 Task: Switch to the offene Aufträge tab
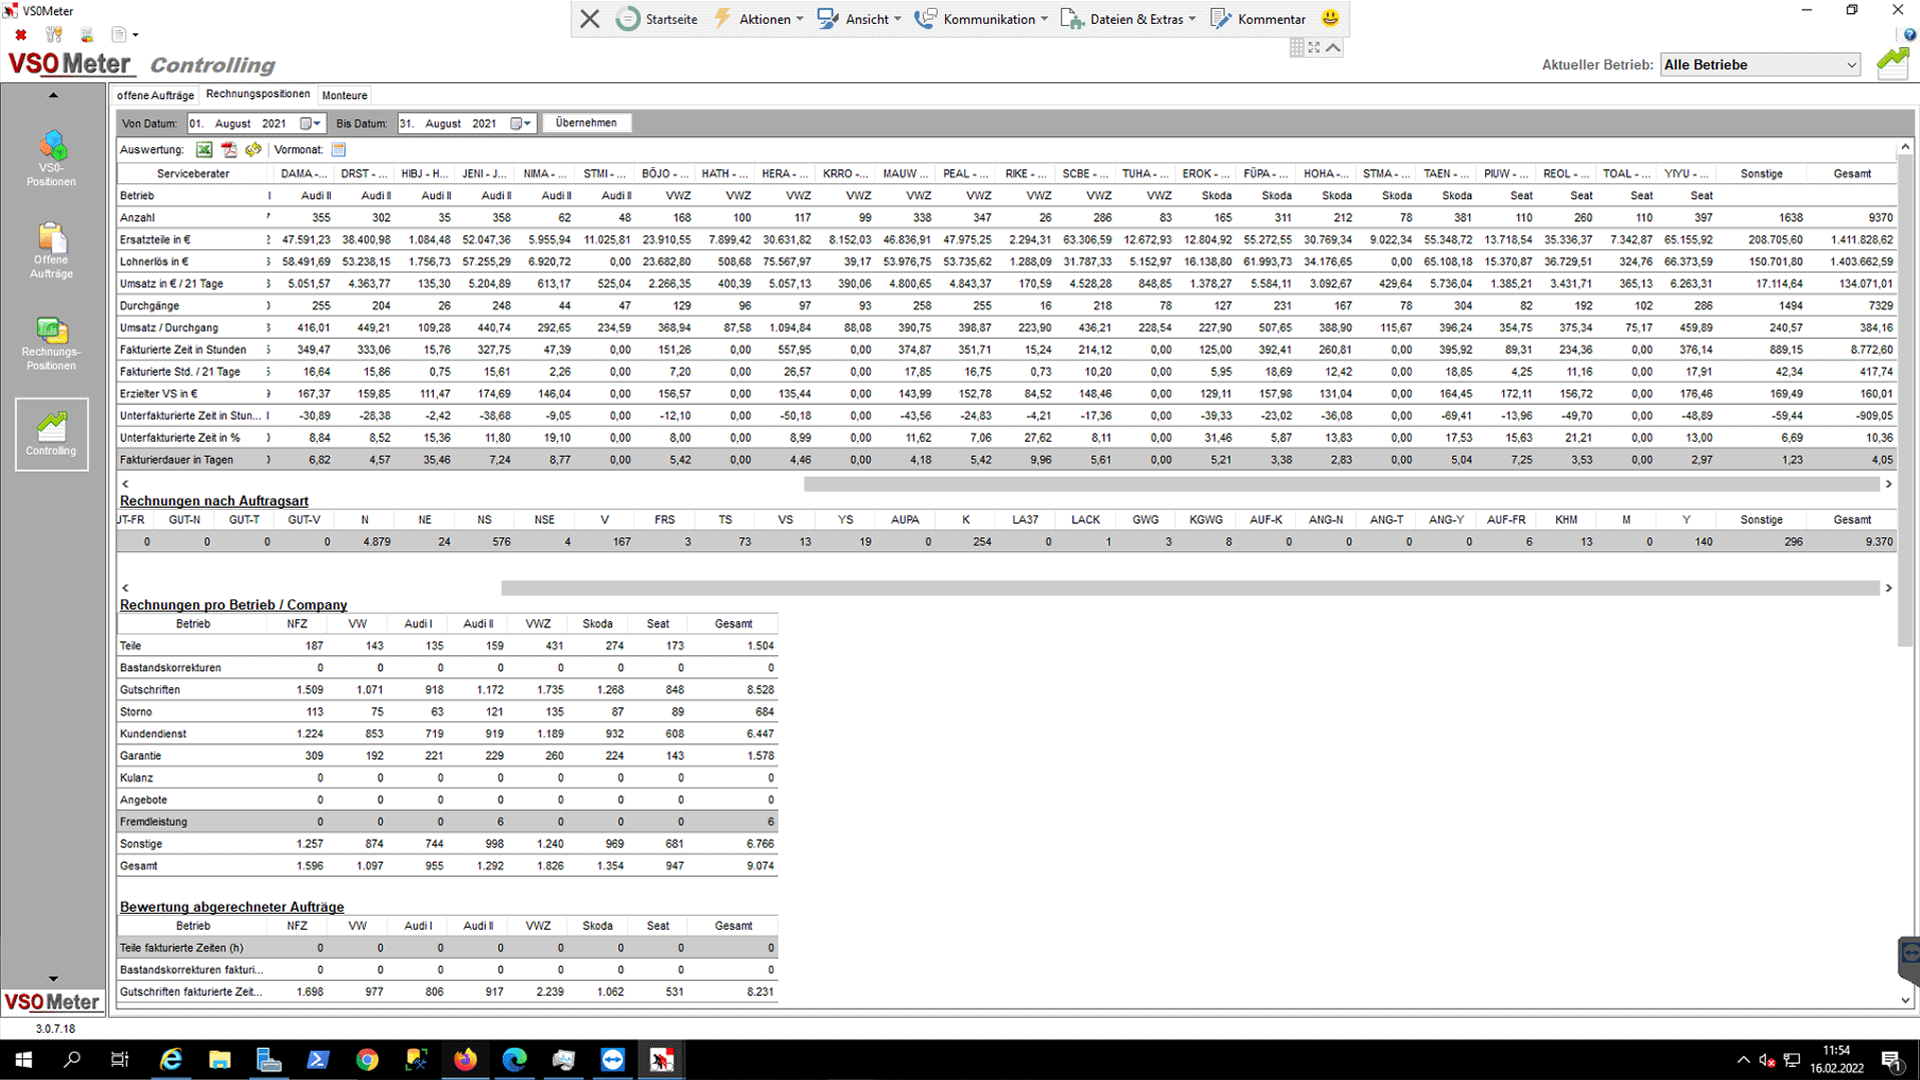(155, 95)
